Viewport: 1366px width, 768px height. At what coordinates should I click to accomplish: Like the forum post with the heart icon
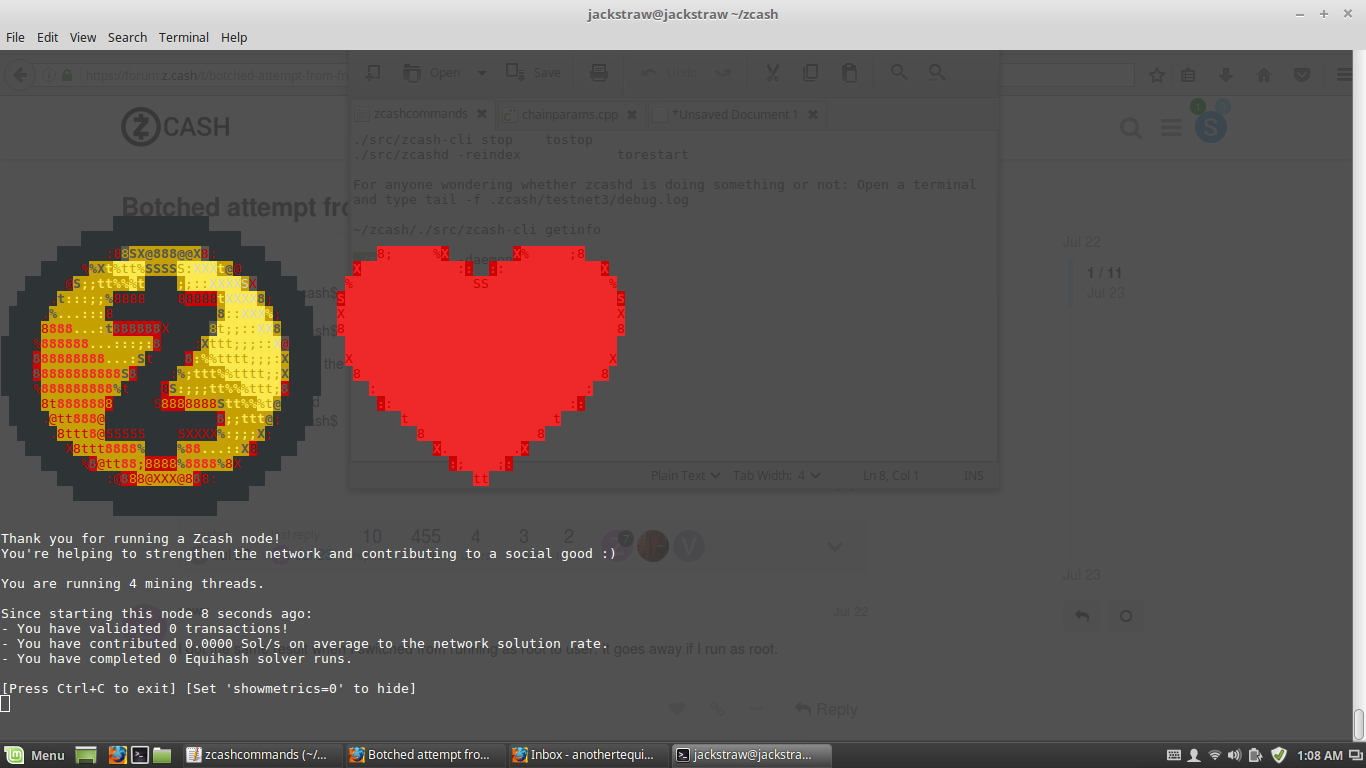[x=677, y=709]
